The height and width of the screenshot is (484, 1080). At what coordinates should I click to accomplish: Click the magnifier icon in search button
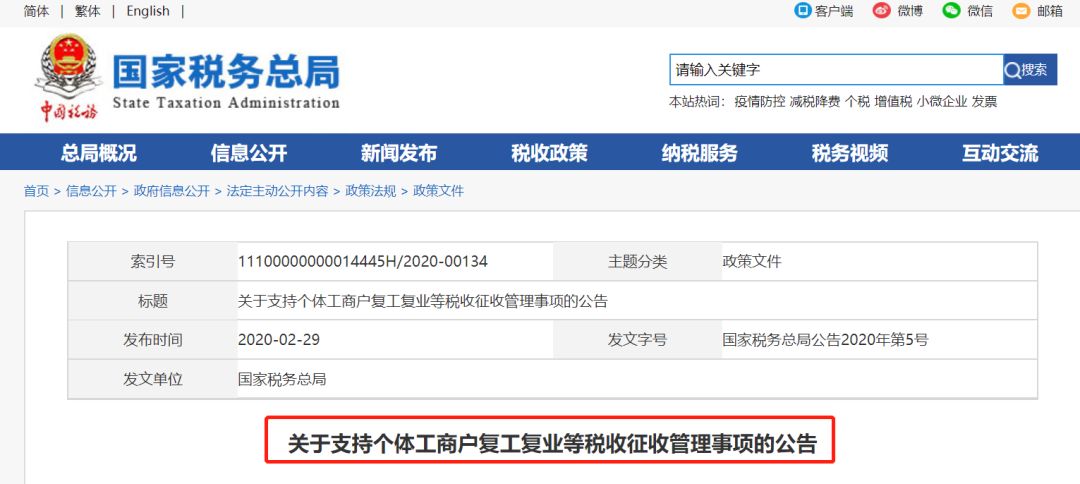click(1012, 70)
